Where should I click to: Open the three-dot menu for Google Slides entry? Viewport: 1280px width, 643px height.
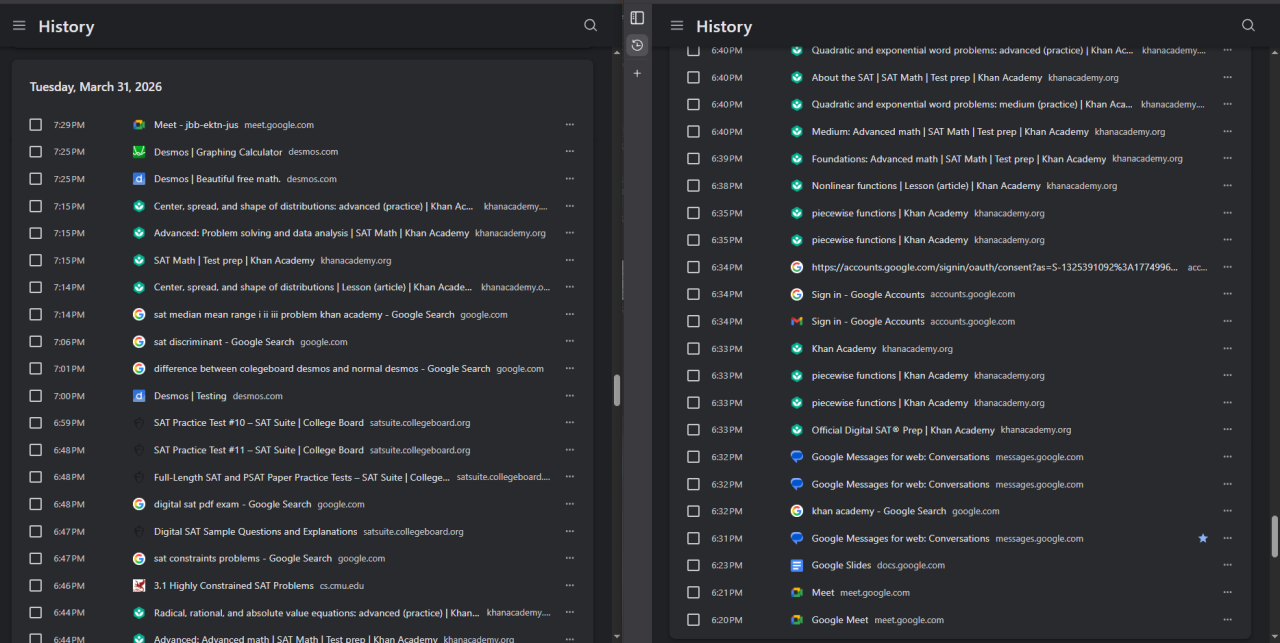pyautogui.click(x=1227, y=565)
